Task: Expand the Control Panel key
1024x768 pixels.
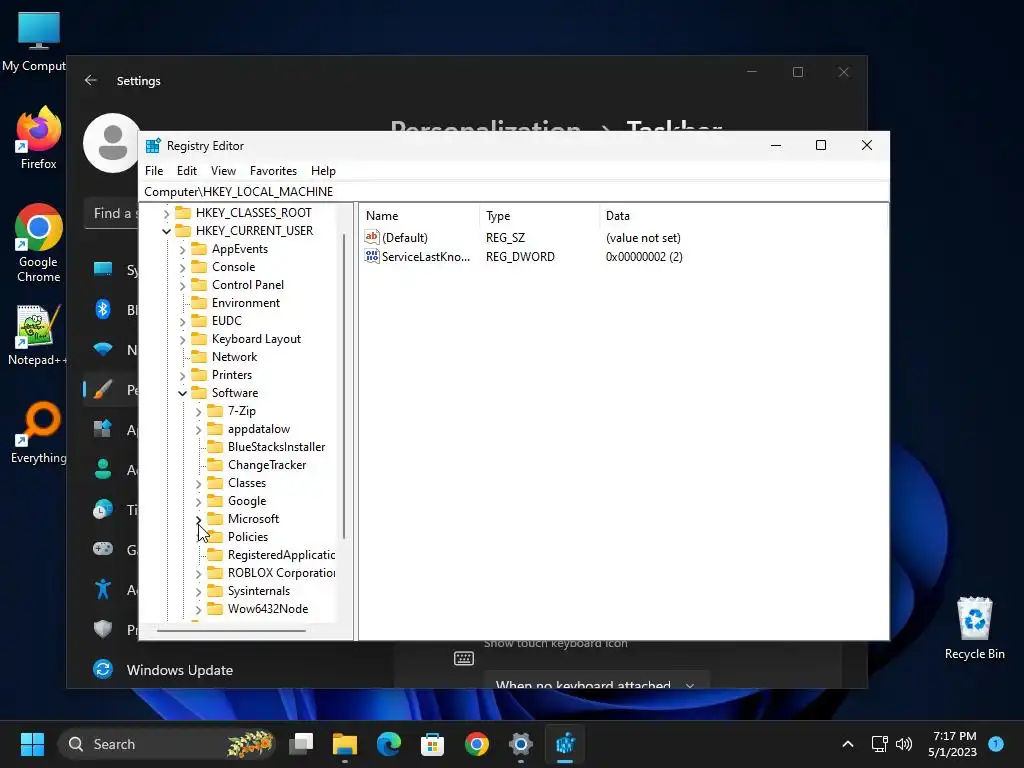Action: click(182, 285)
